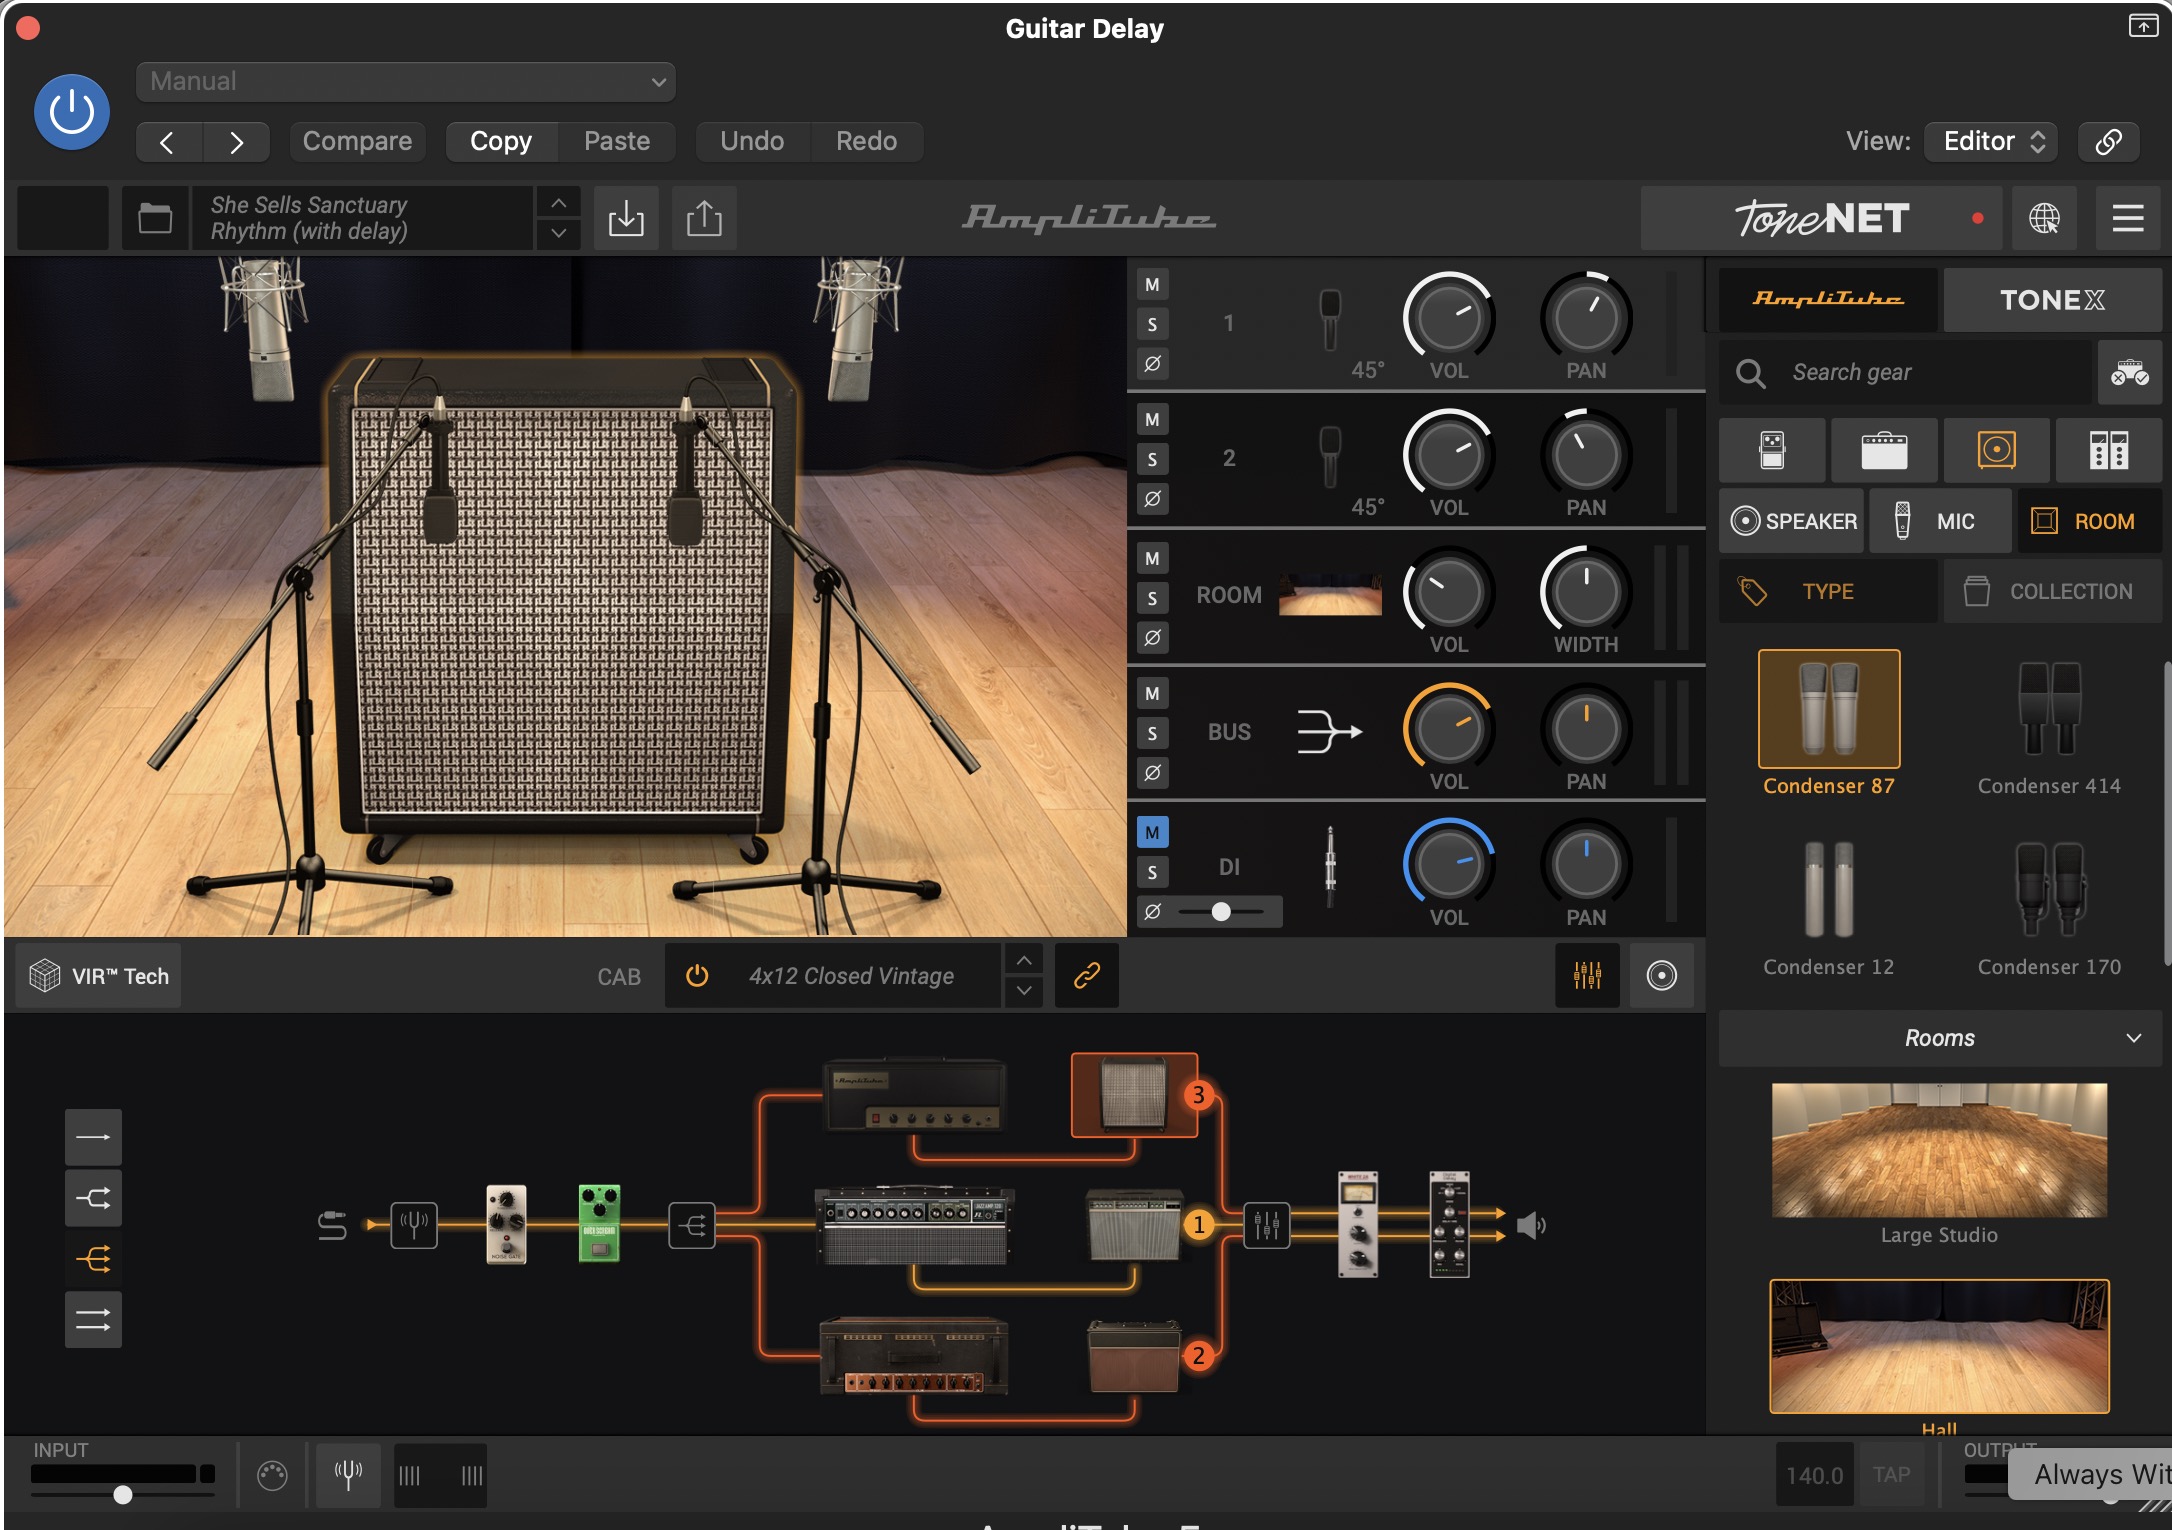Select the SPEAKER tab
This screenshot has width=2172, height=1530.
pos(1792,521)
